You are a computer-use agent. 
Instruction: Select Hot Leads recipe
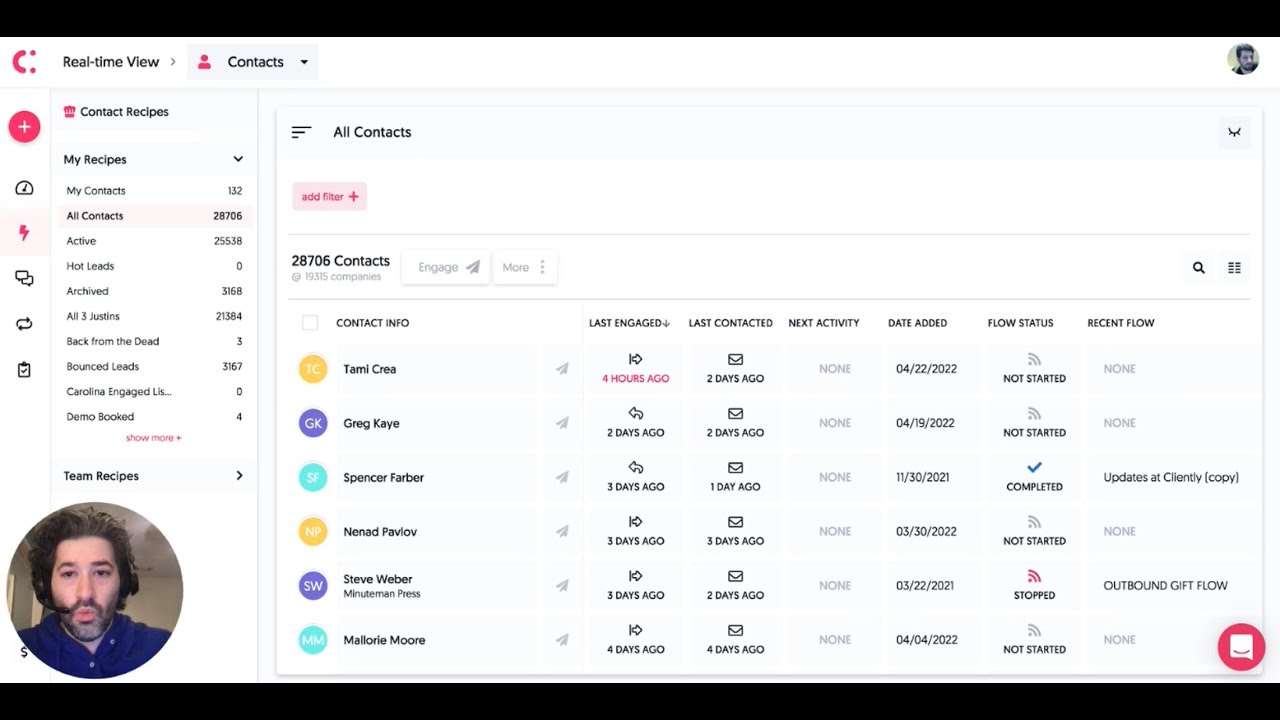click(x=154, y=266)
